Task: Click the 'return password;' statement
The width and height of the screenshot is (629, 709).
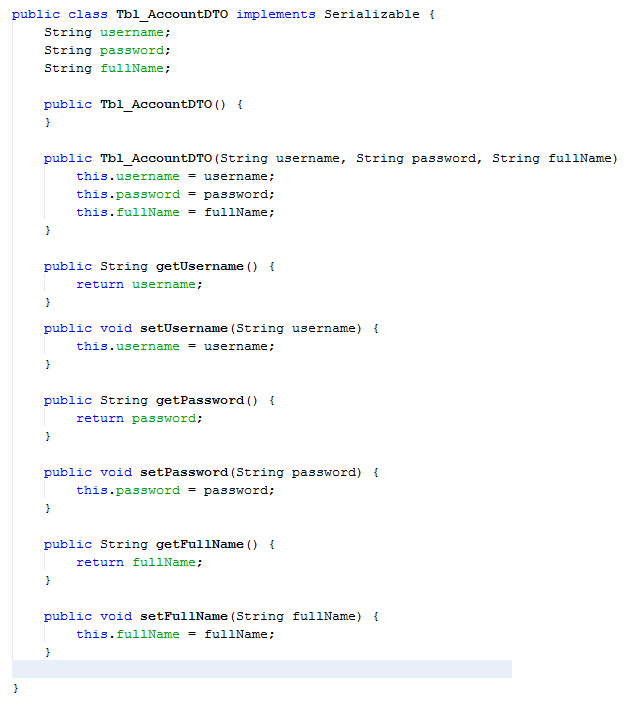Action: (x=139, y=419)
